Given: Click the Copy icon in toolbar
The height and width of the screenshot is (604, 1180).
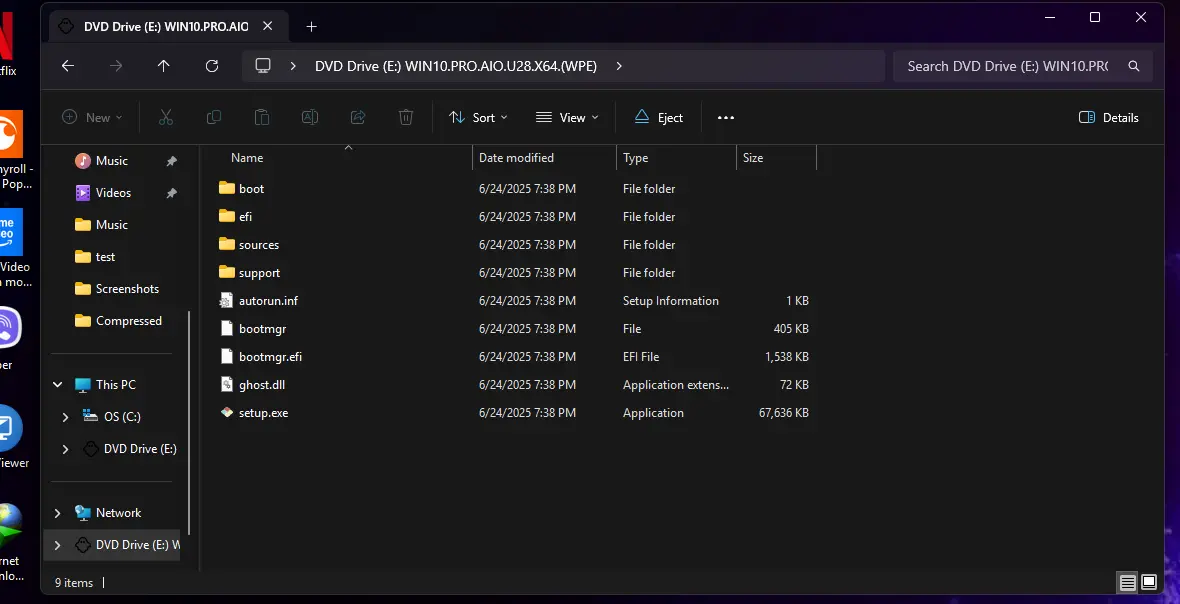Looking at the screenshot, I should 214,117.
